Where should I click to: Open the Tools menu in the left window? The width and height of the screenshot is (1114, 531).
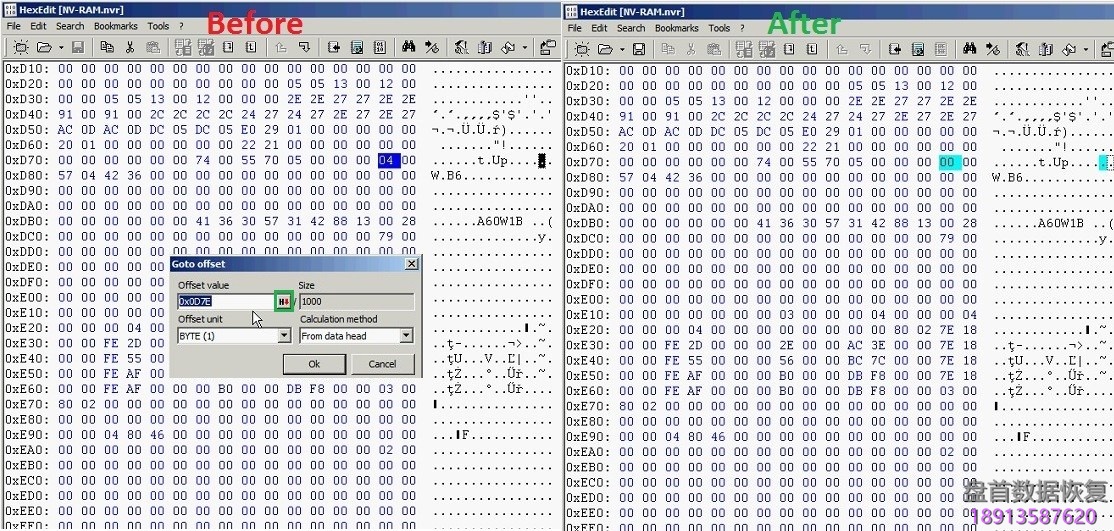pyautogui.click(x=158, y=26)
